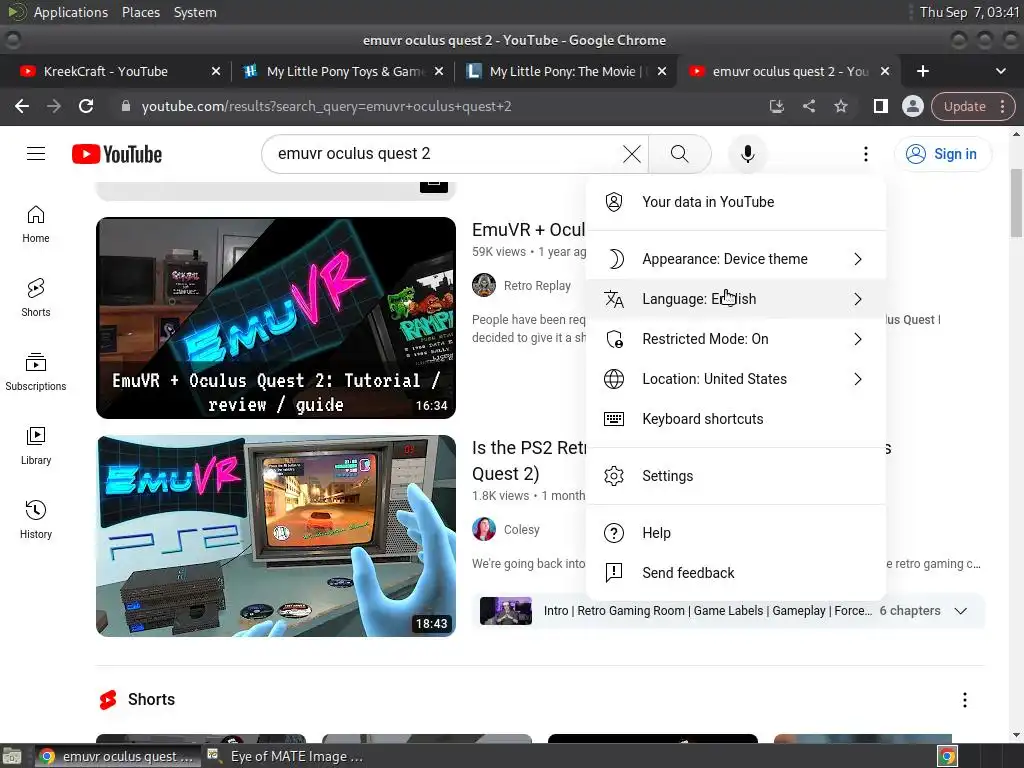
Task: Open a new browser tab
Action: (923, 71)
